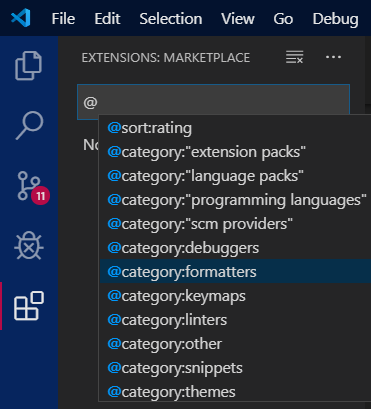Open the Explorer view in activity bar

pos(29,66)
